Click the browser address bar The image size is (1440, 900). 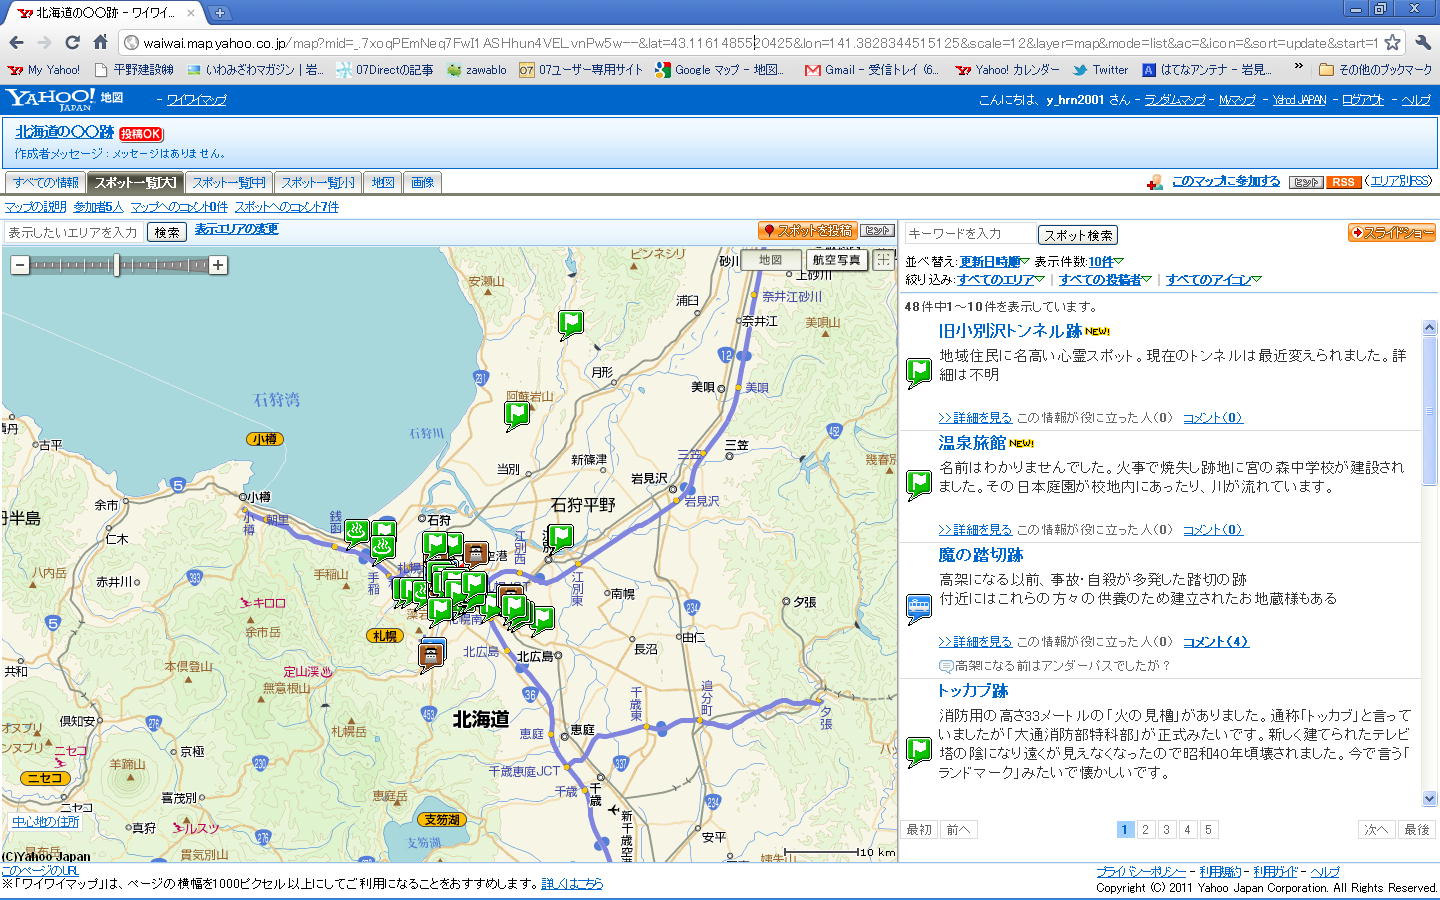(x=760, y=43)
